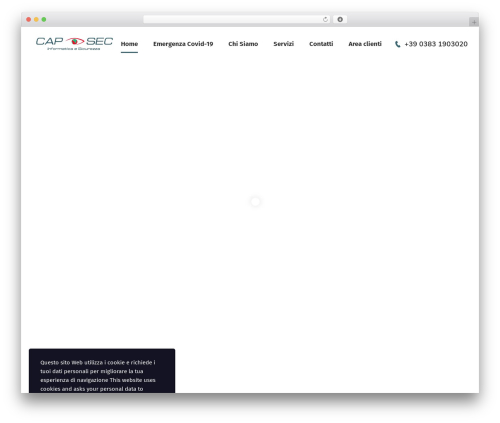Click the round extension icon beside address bar

tap(340, 20)
